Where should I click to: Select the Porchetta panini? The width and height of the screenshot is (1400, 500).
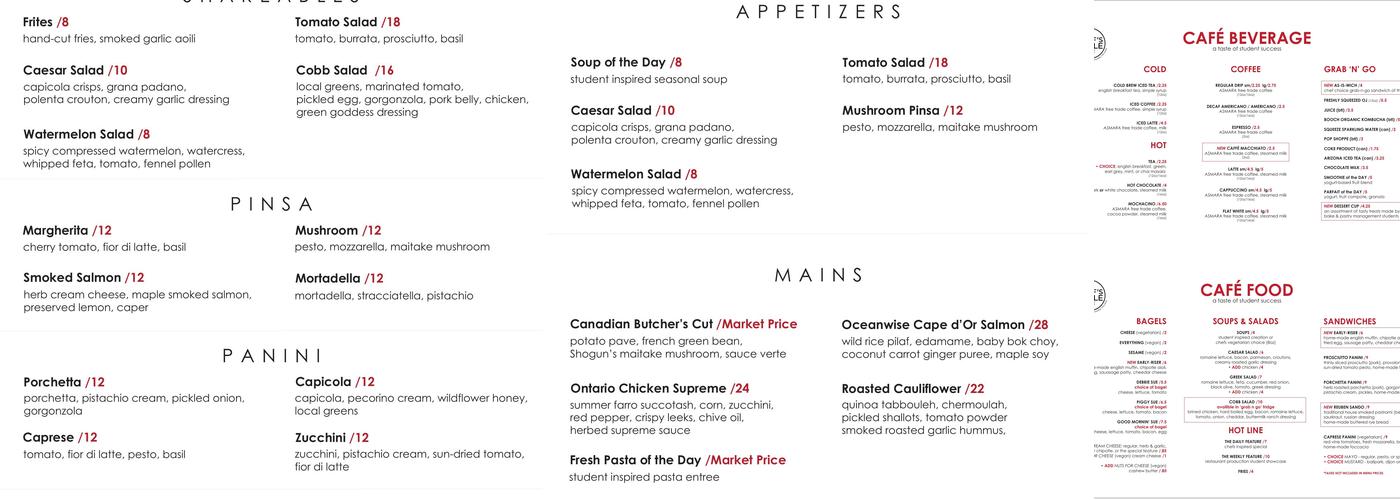[63, 382]
